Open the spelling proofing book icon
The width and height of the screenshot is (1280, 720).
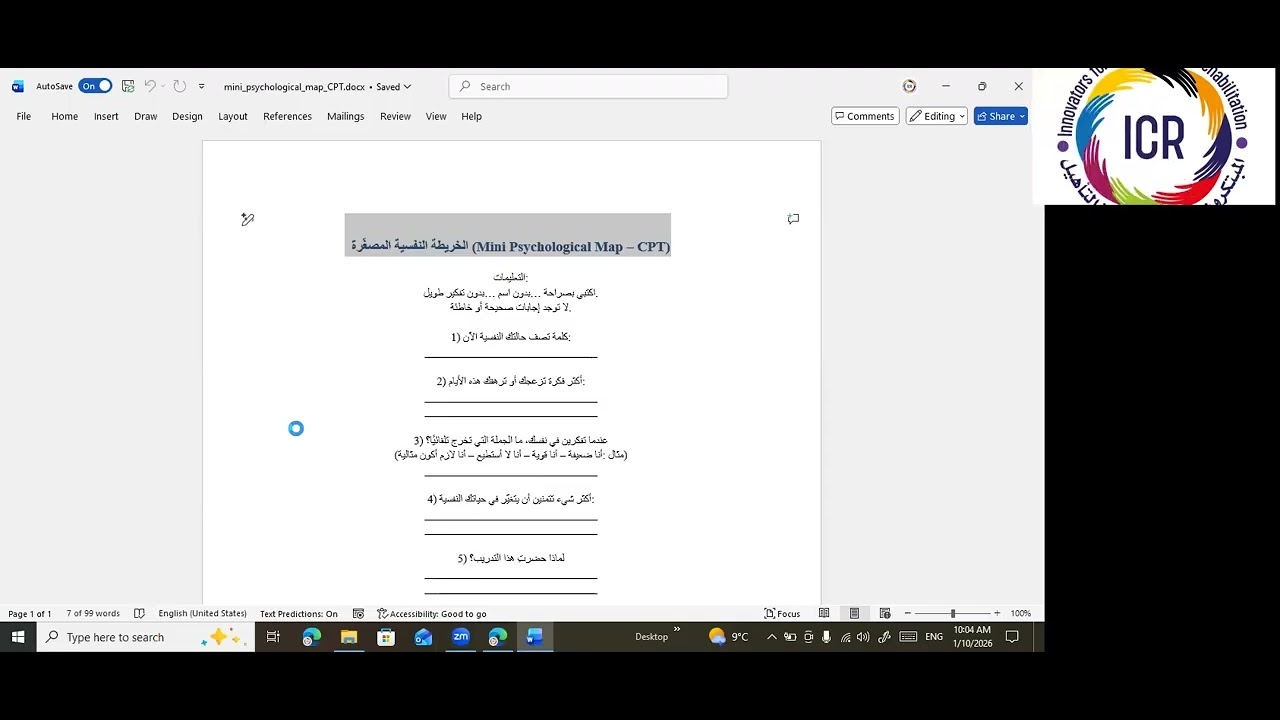(x=139, y=613)
